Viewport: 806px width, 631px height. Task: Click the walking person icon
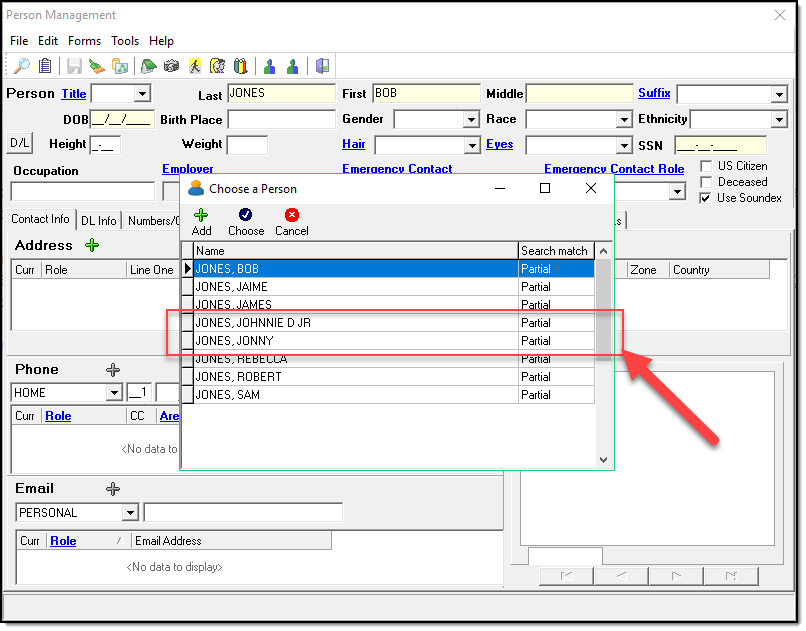pos(195,66)
